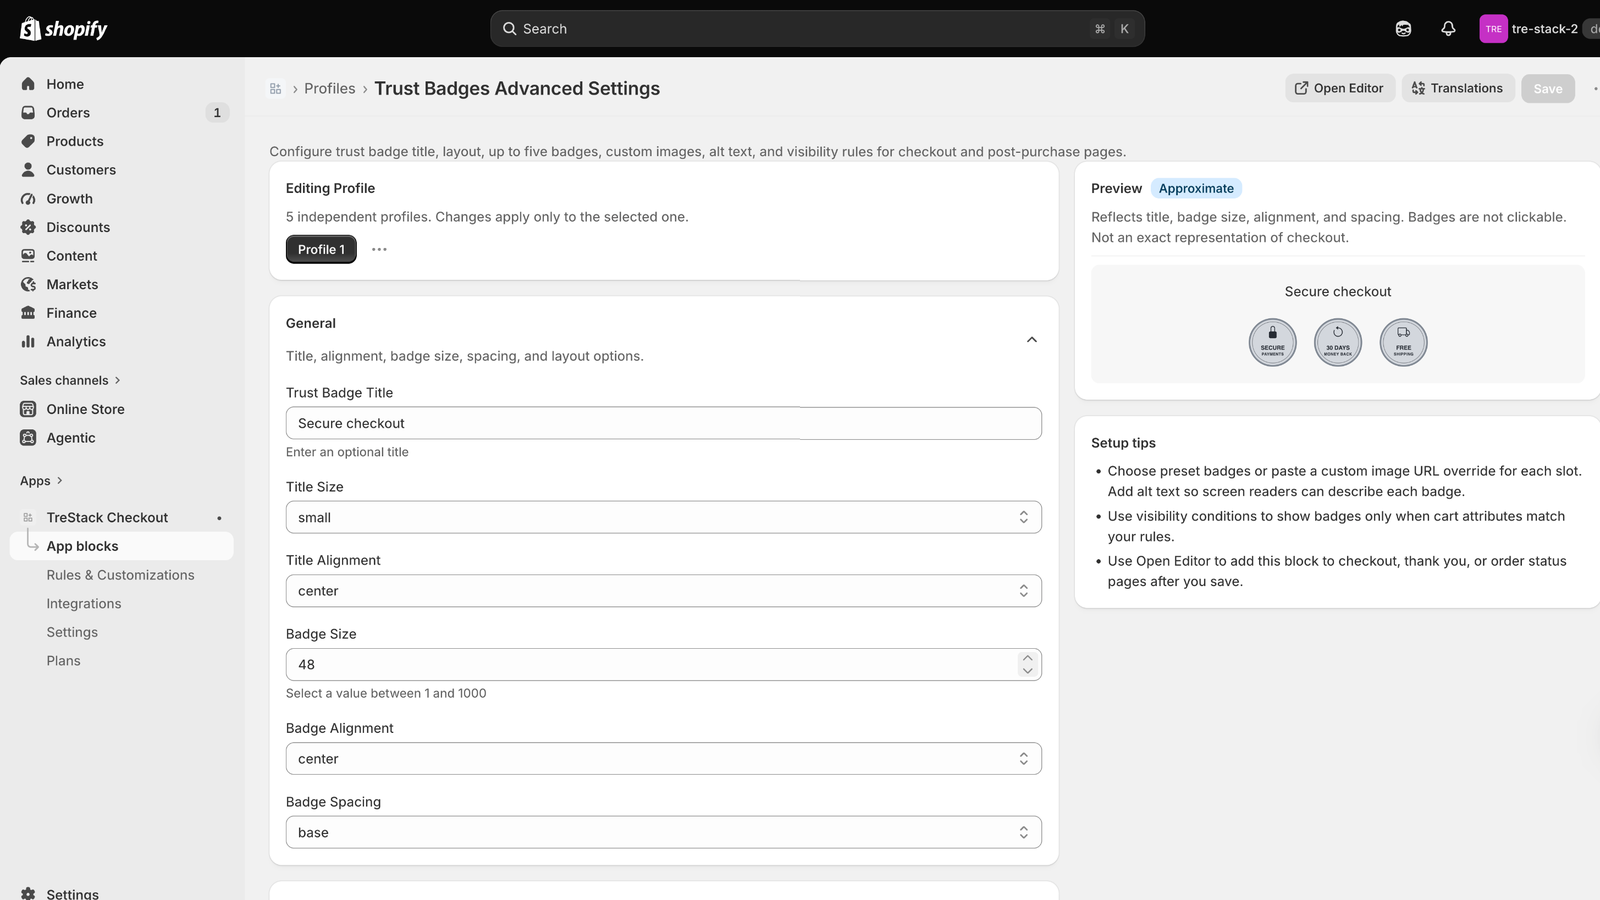Click the app icon in the breadcrumb
The width and height of the screenshot is (1600, 900).
[x=276, y=89]
